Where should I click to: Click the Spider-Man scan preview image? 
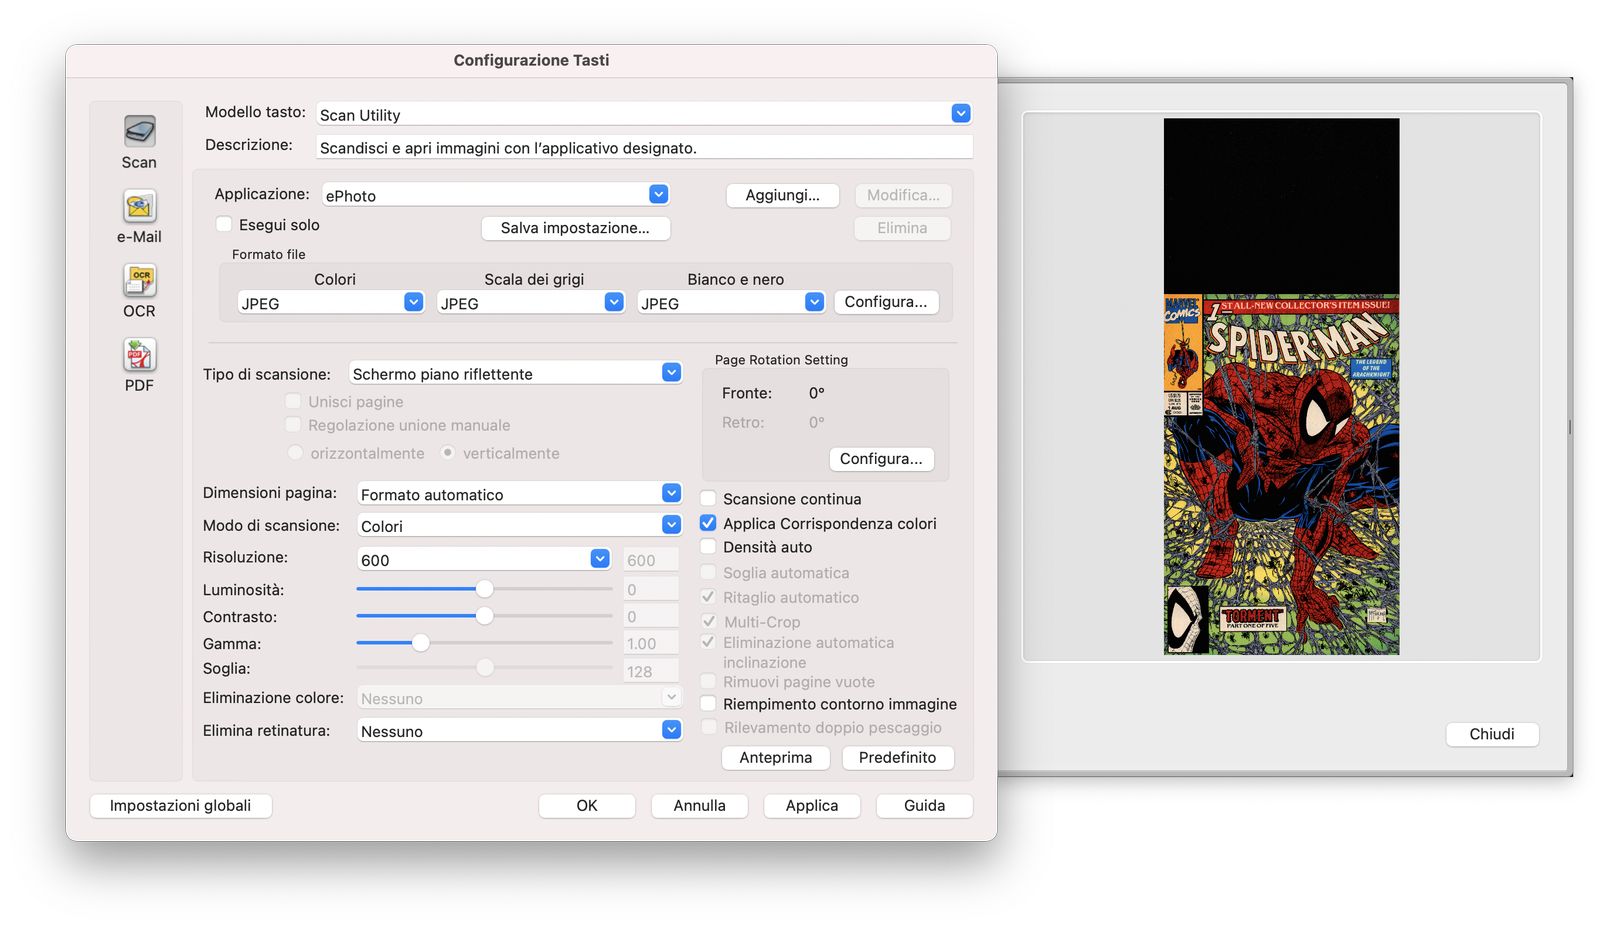tap(1282, 387)
